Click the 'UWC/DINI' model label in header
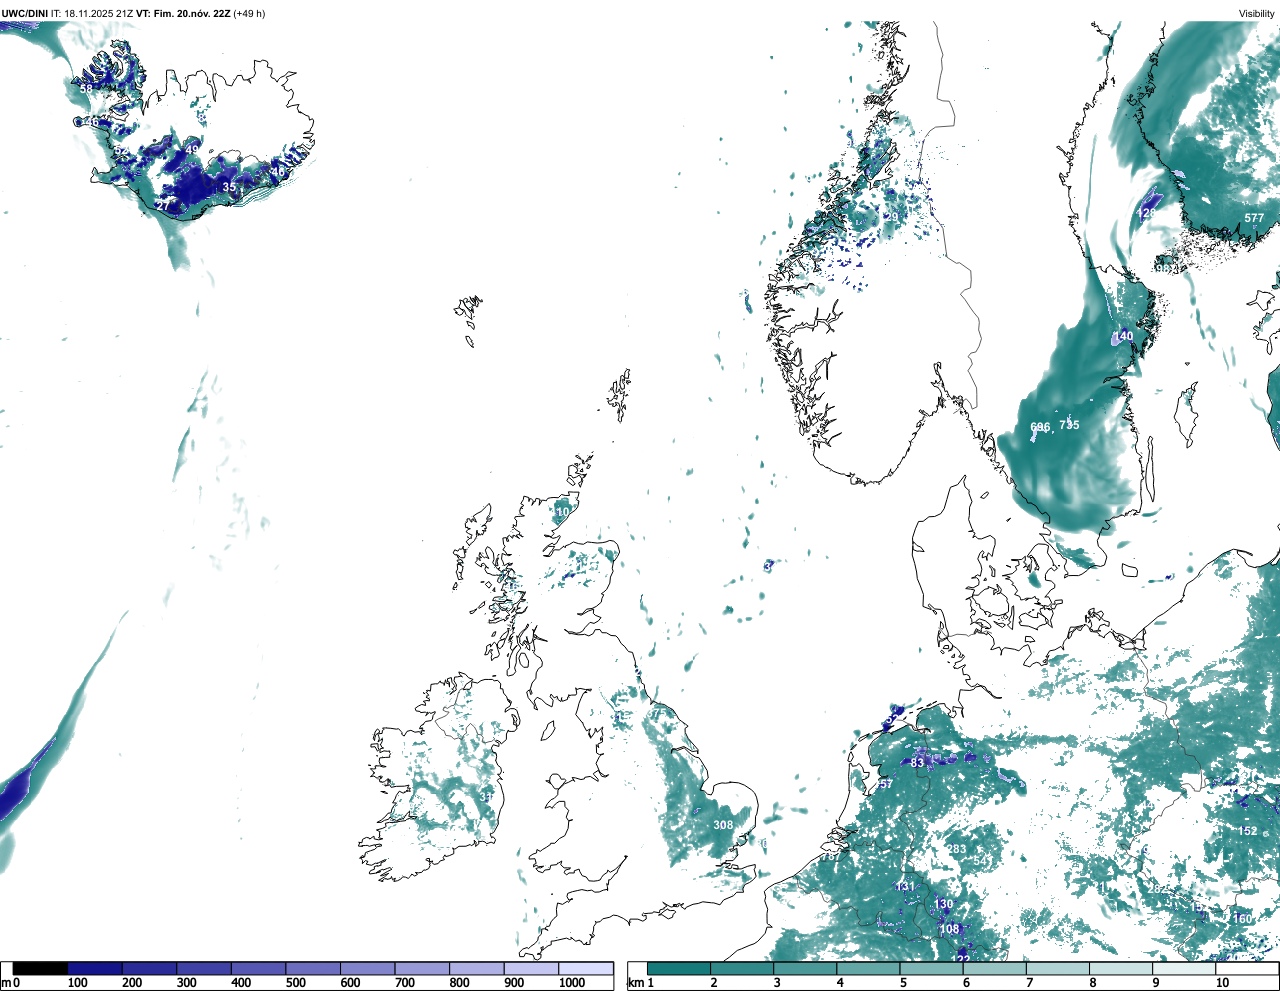1280x991 pixels. pos(24,14)
